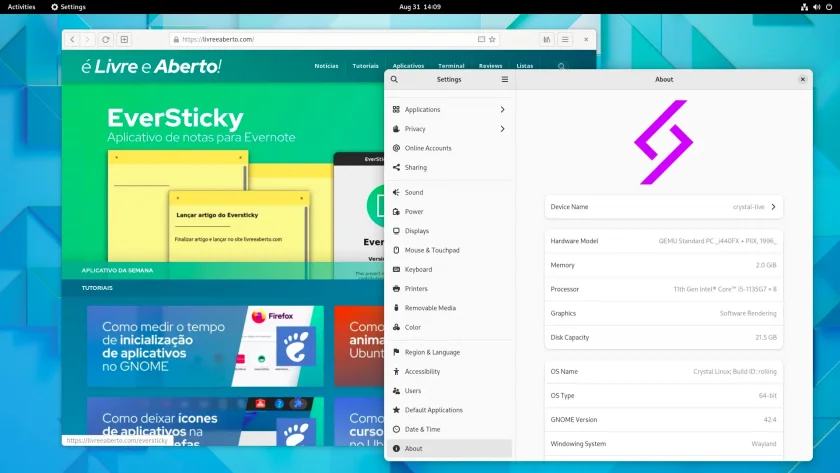The height and width of the screenshot is (473, 840).
Task: Open the Settings hamburger menu
Action: coord(505,79)
